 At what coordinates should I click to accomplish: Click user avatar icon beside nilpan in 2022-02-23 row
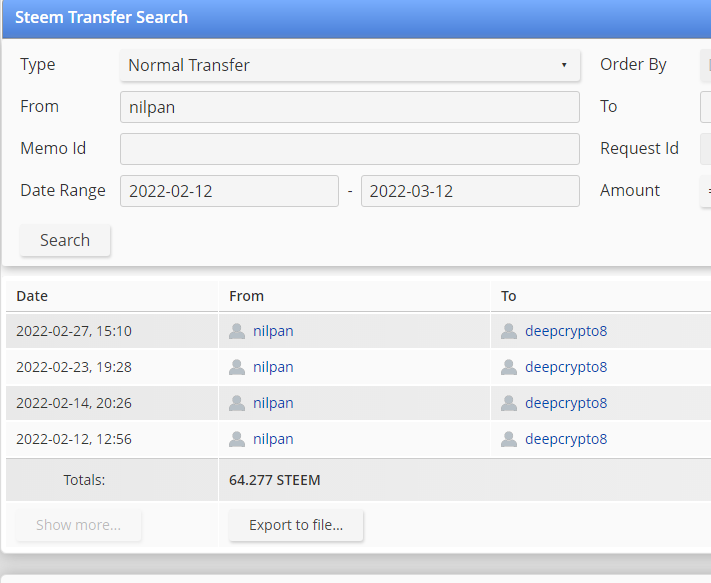coord(237,367)
